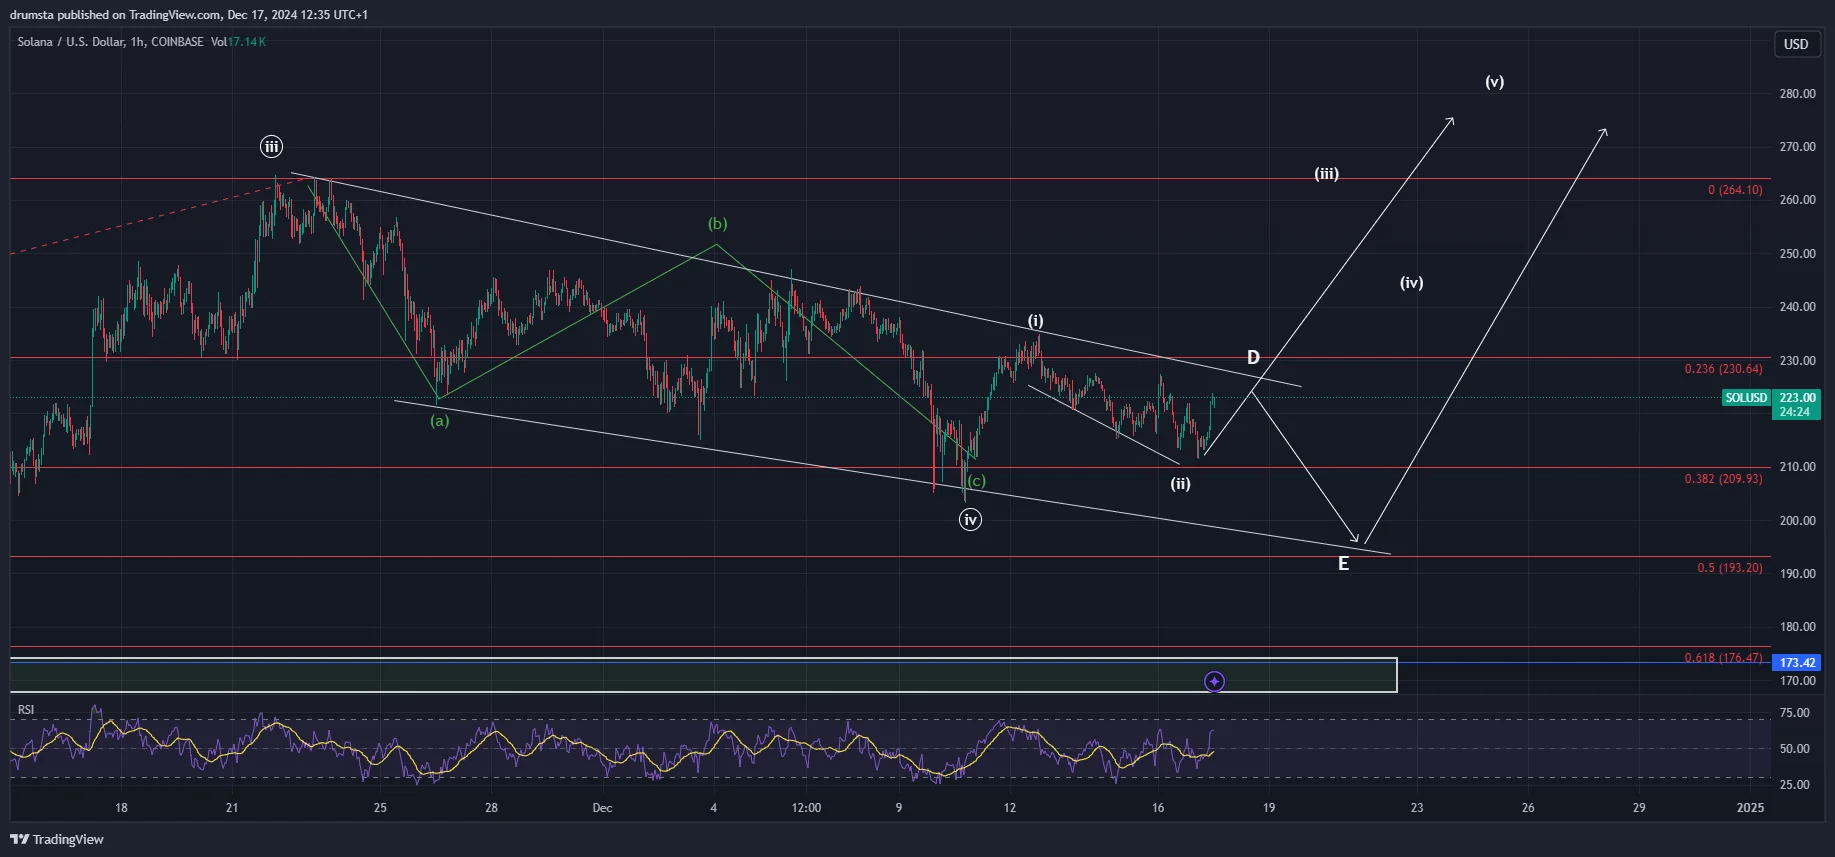This screenshot has height=857, width=1835.
Task: Click the purple star marker icon in green zone
Action: pyautogui.click(x=1214, y=682)
